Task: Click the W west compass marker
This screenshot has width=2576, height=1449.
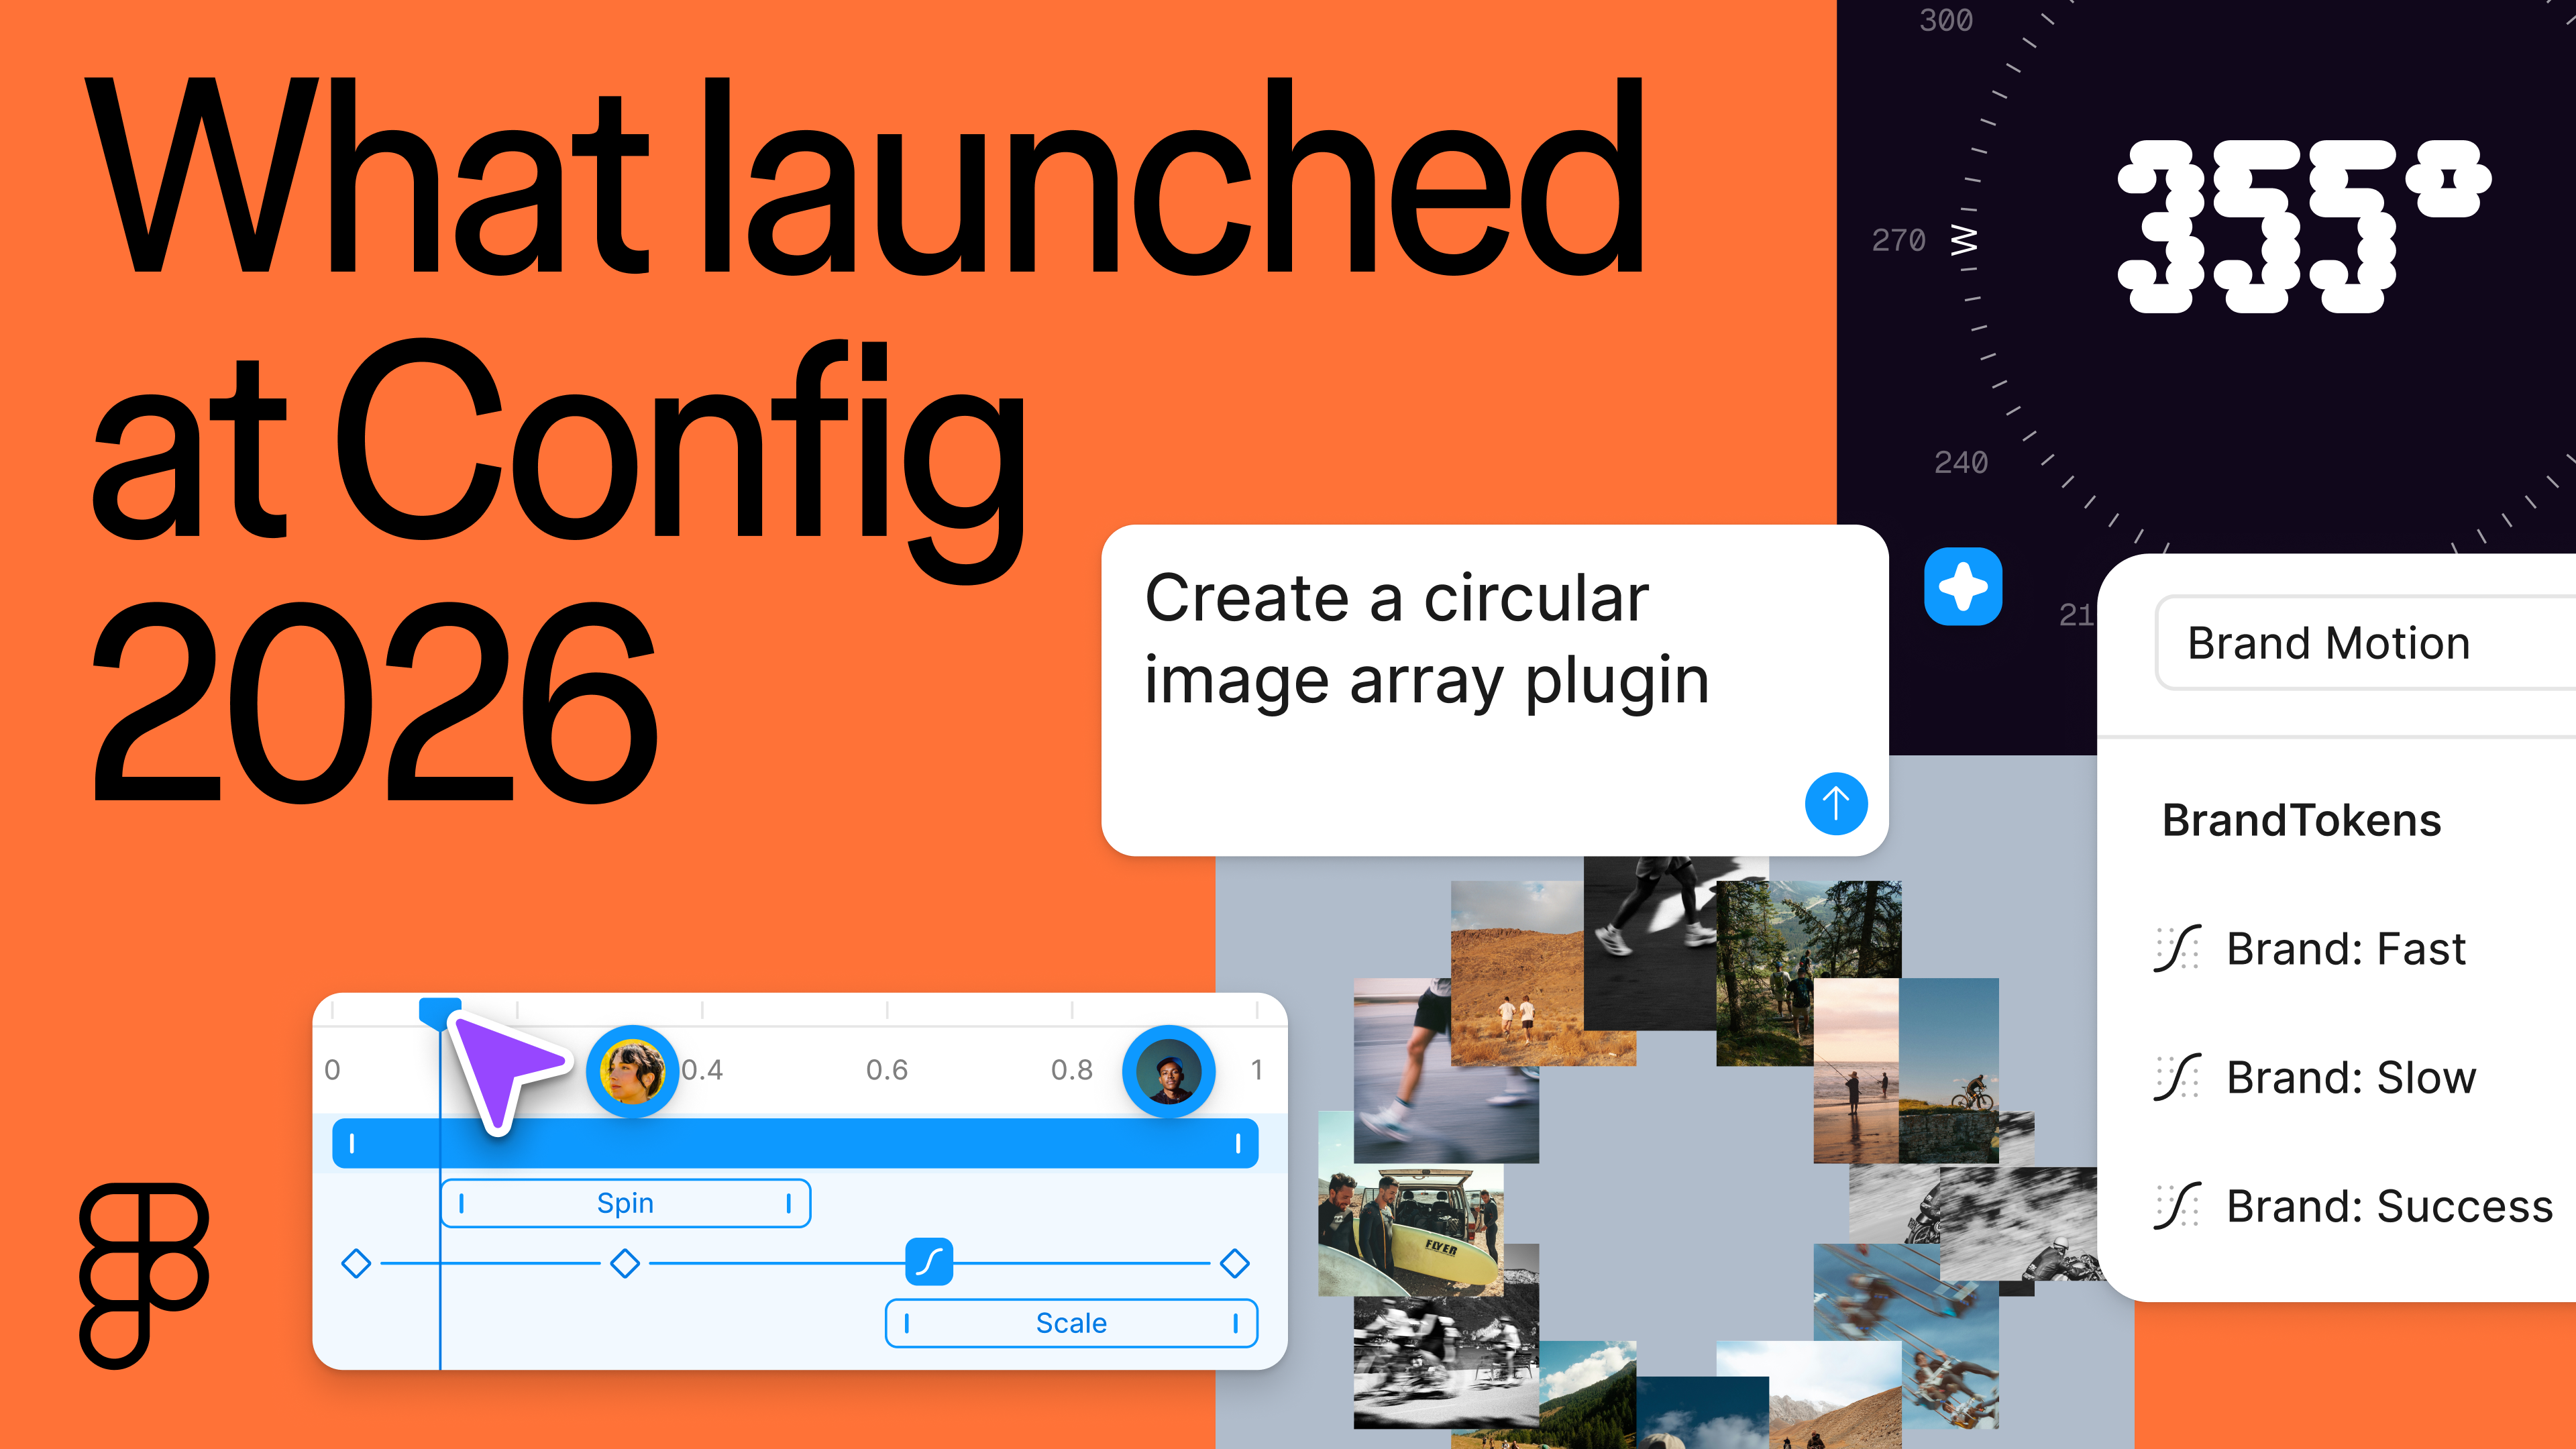Action: [x=1963, y=240]
